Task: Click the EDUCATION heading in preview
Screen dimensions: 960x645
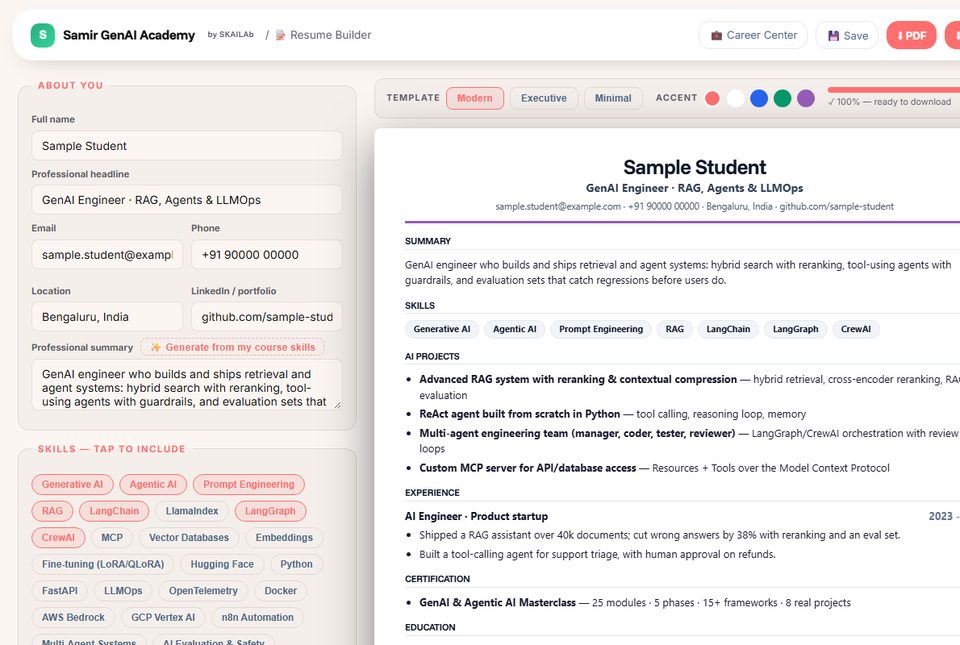Action: pyautogui.click(x=430, y=627)
